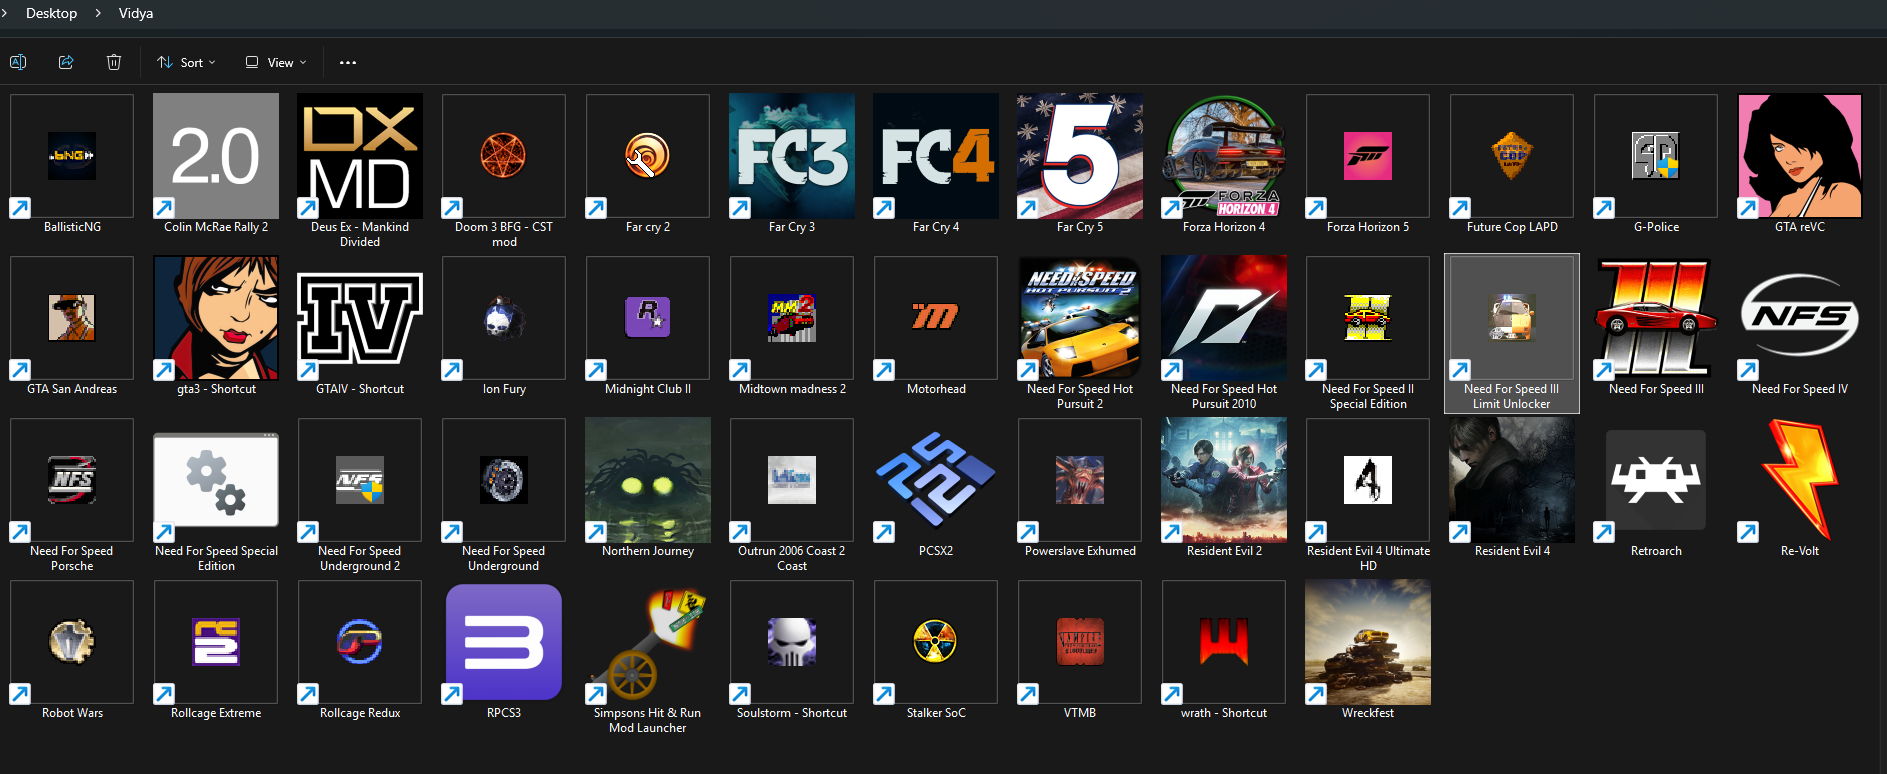Click Need For Speed III Limit Unlocker
This screenshot has height=774, width=1887.
click(x=1512, y=333)
